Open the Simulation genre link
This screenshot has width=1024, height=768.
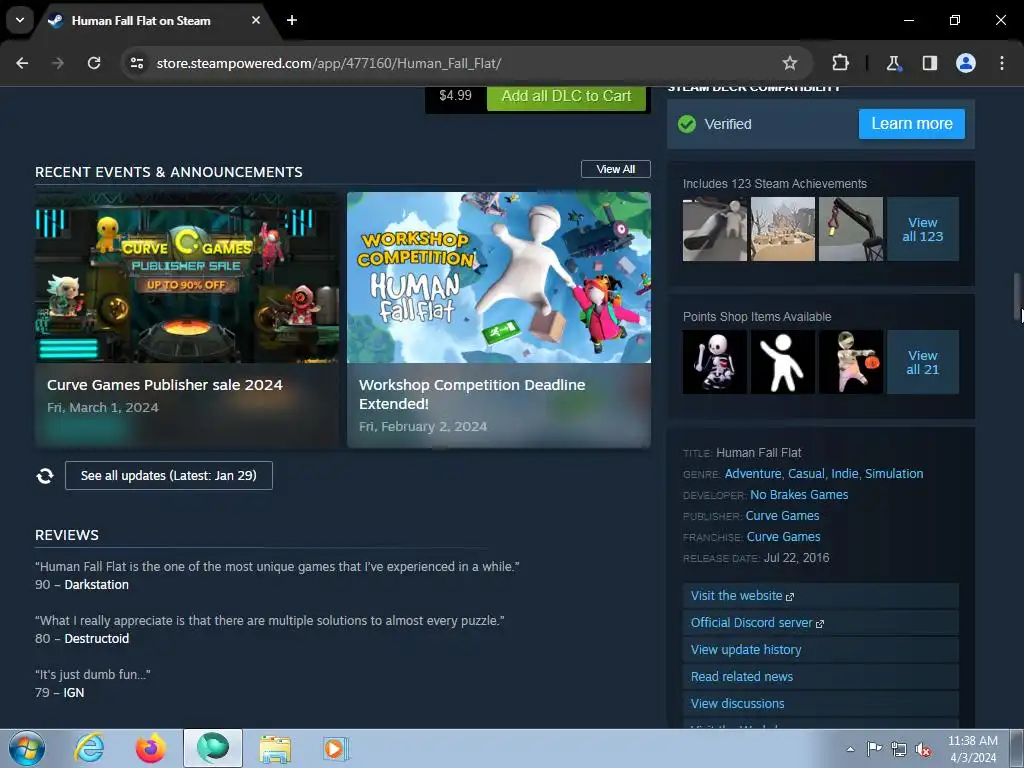point(894,473)
